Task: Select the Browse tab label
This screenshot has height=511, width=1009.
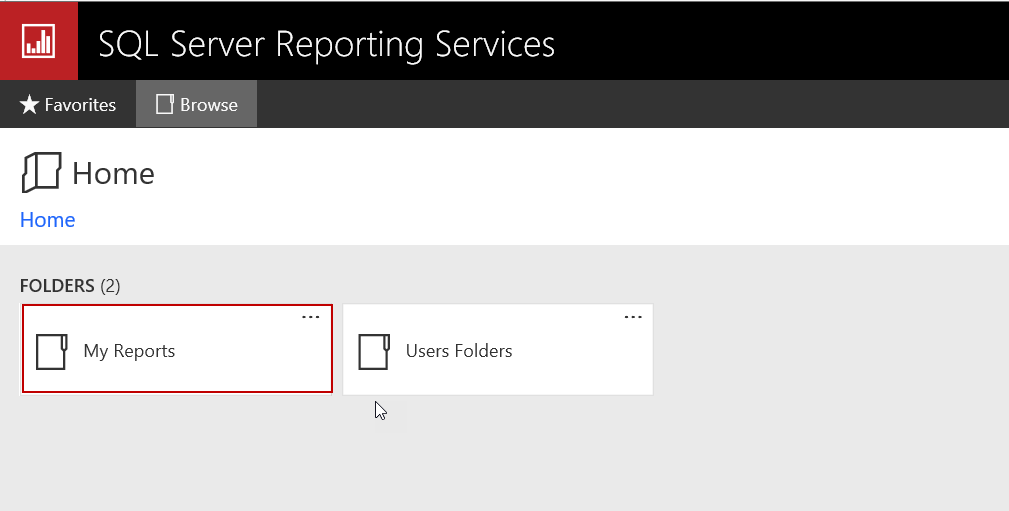Action: click(209, 105)
